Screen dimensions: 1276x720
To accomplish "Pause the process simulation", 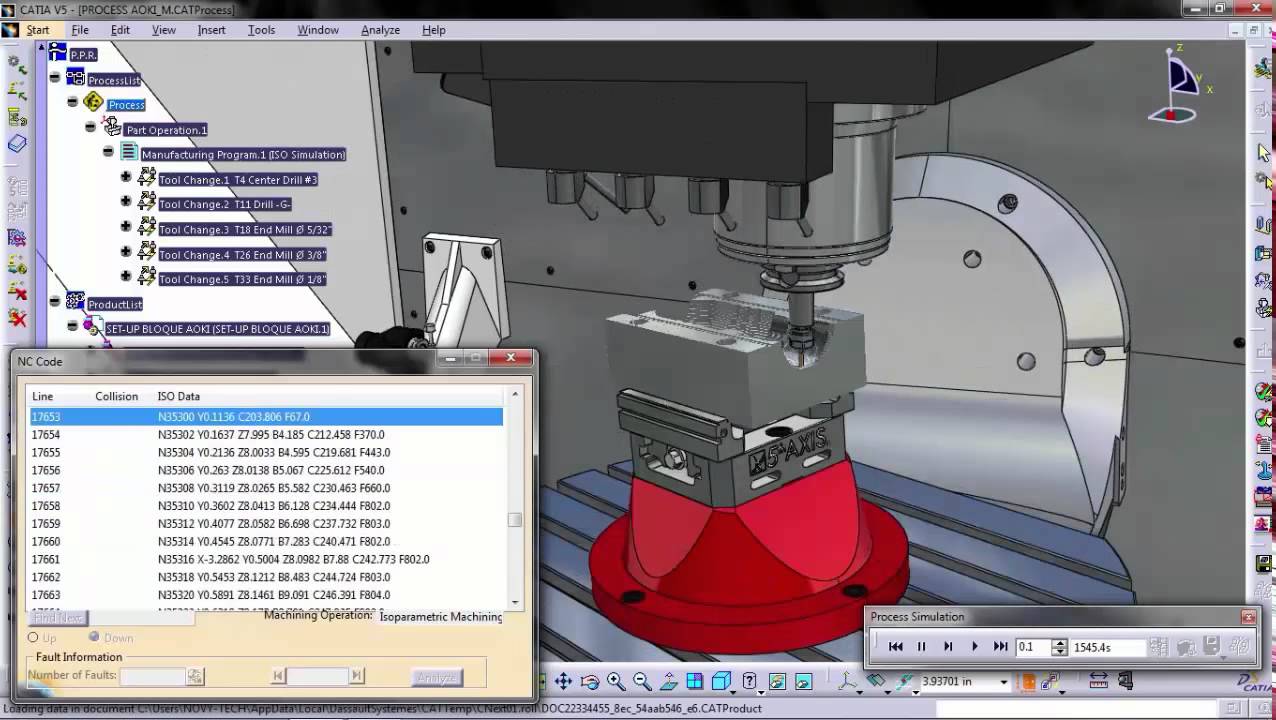I will (x=921, y=647).
